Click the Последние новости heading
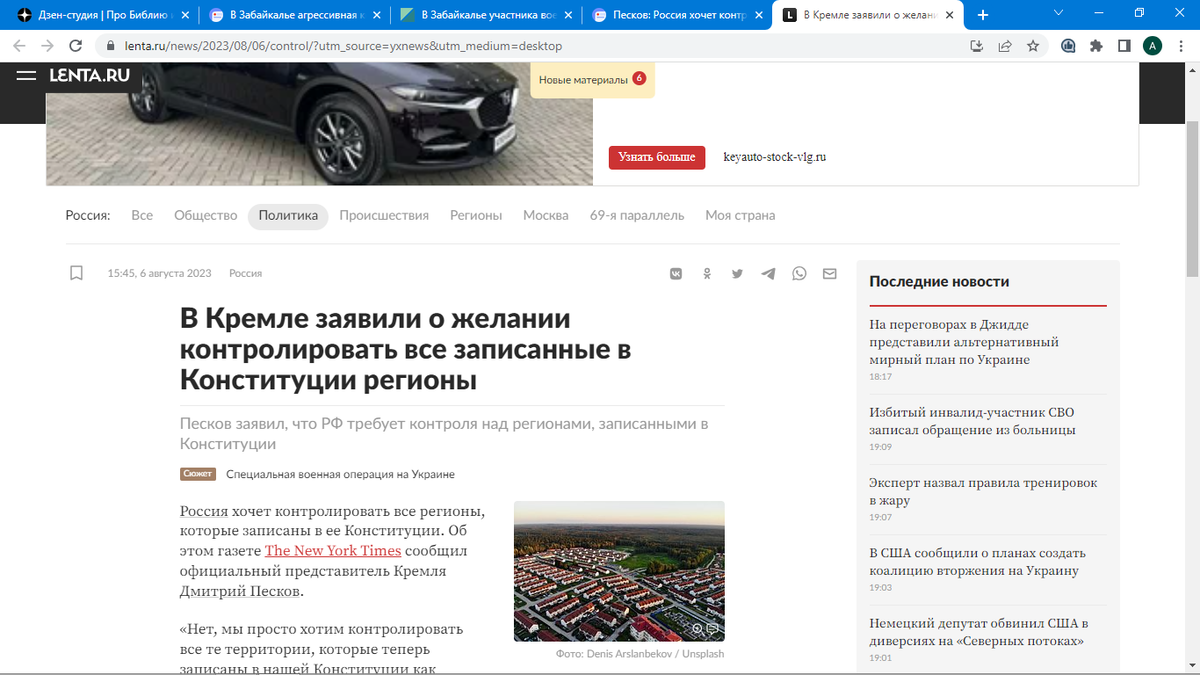 click(939, 282)
